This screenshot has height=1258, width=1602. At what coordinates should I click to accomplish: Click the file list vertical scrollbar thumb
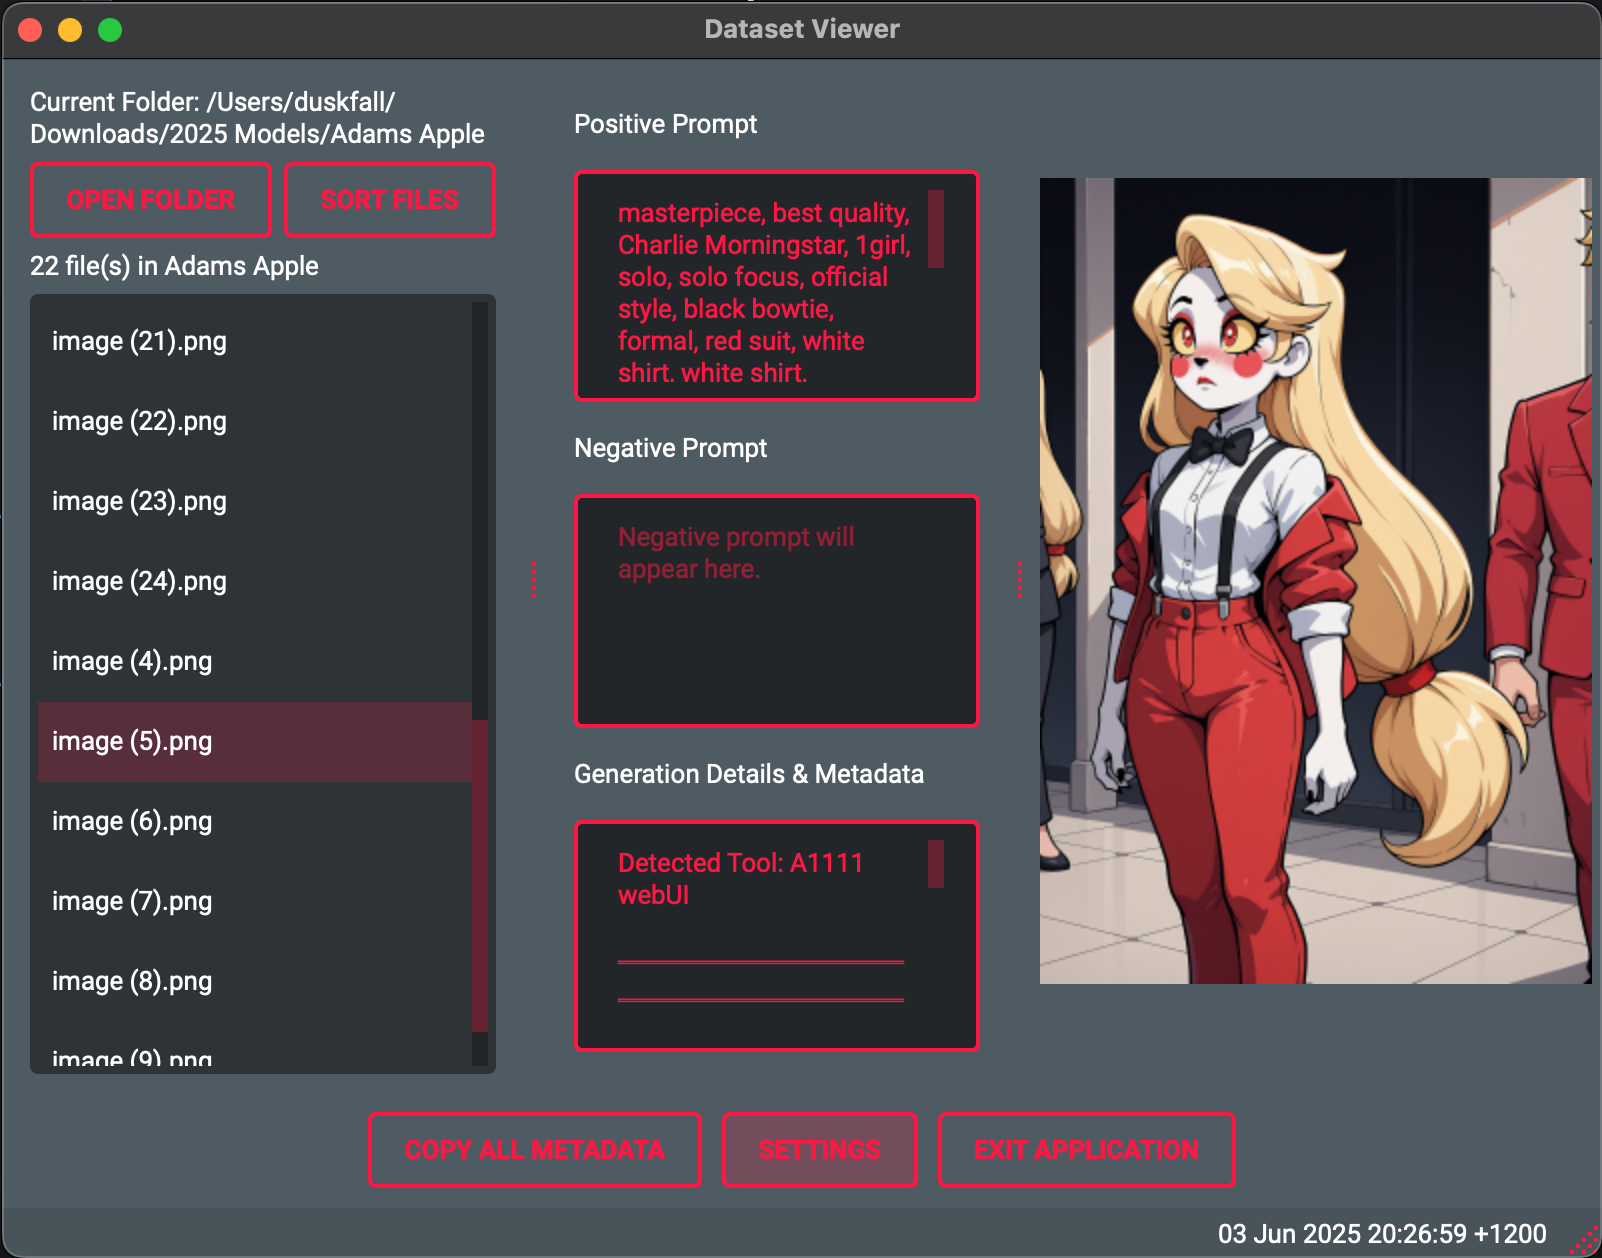pos(480,875)
